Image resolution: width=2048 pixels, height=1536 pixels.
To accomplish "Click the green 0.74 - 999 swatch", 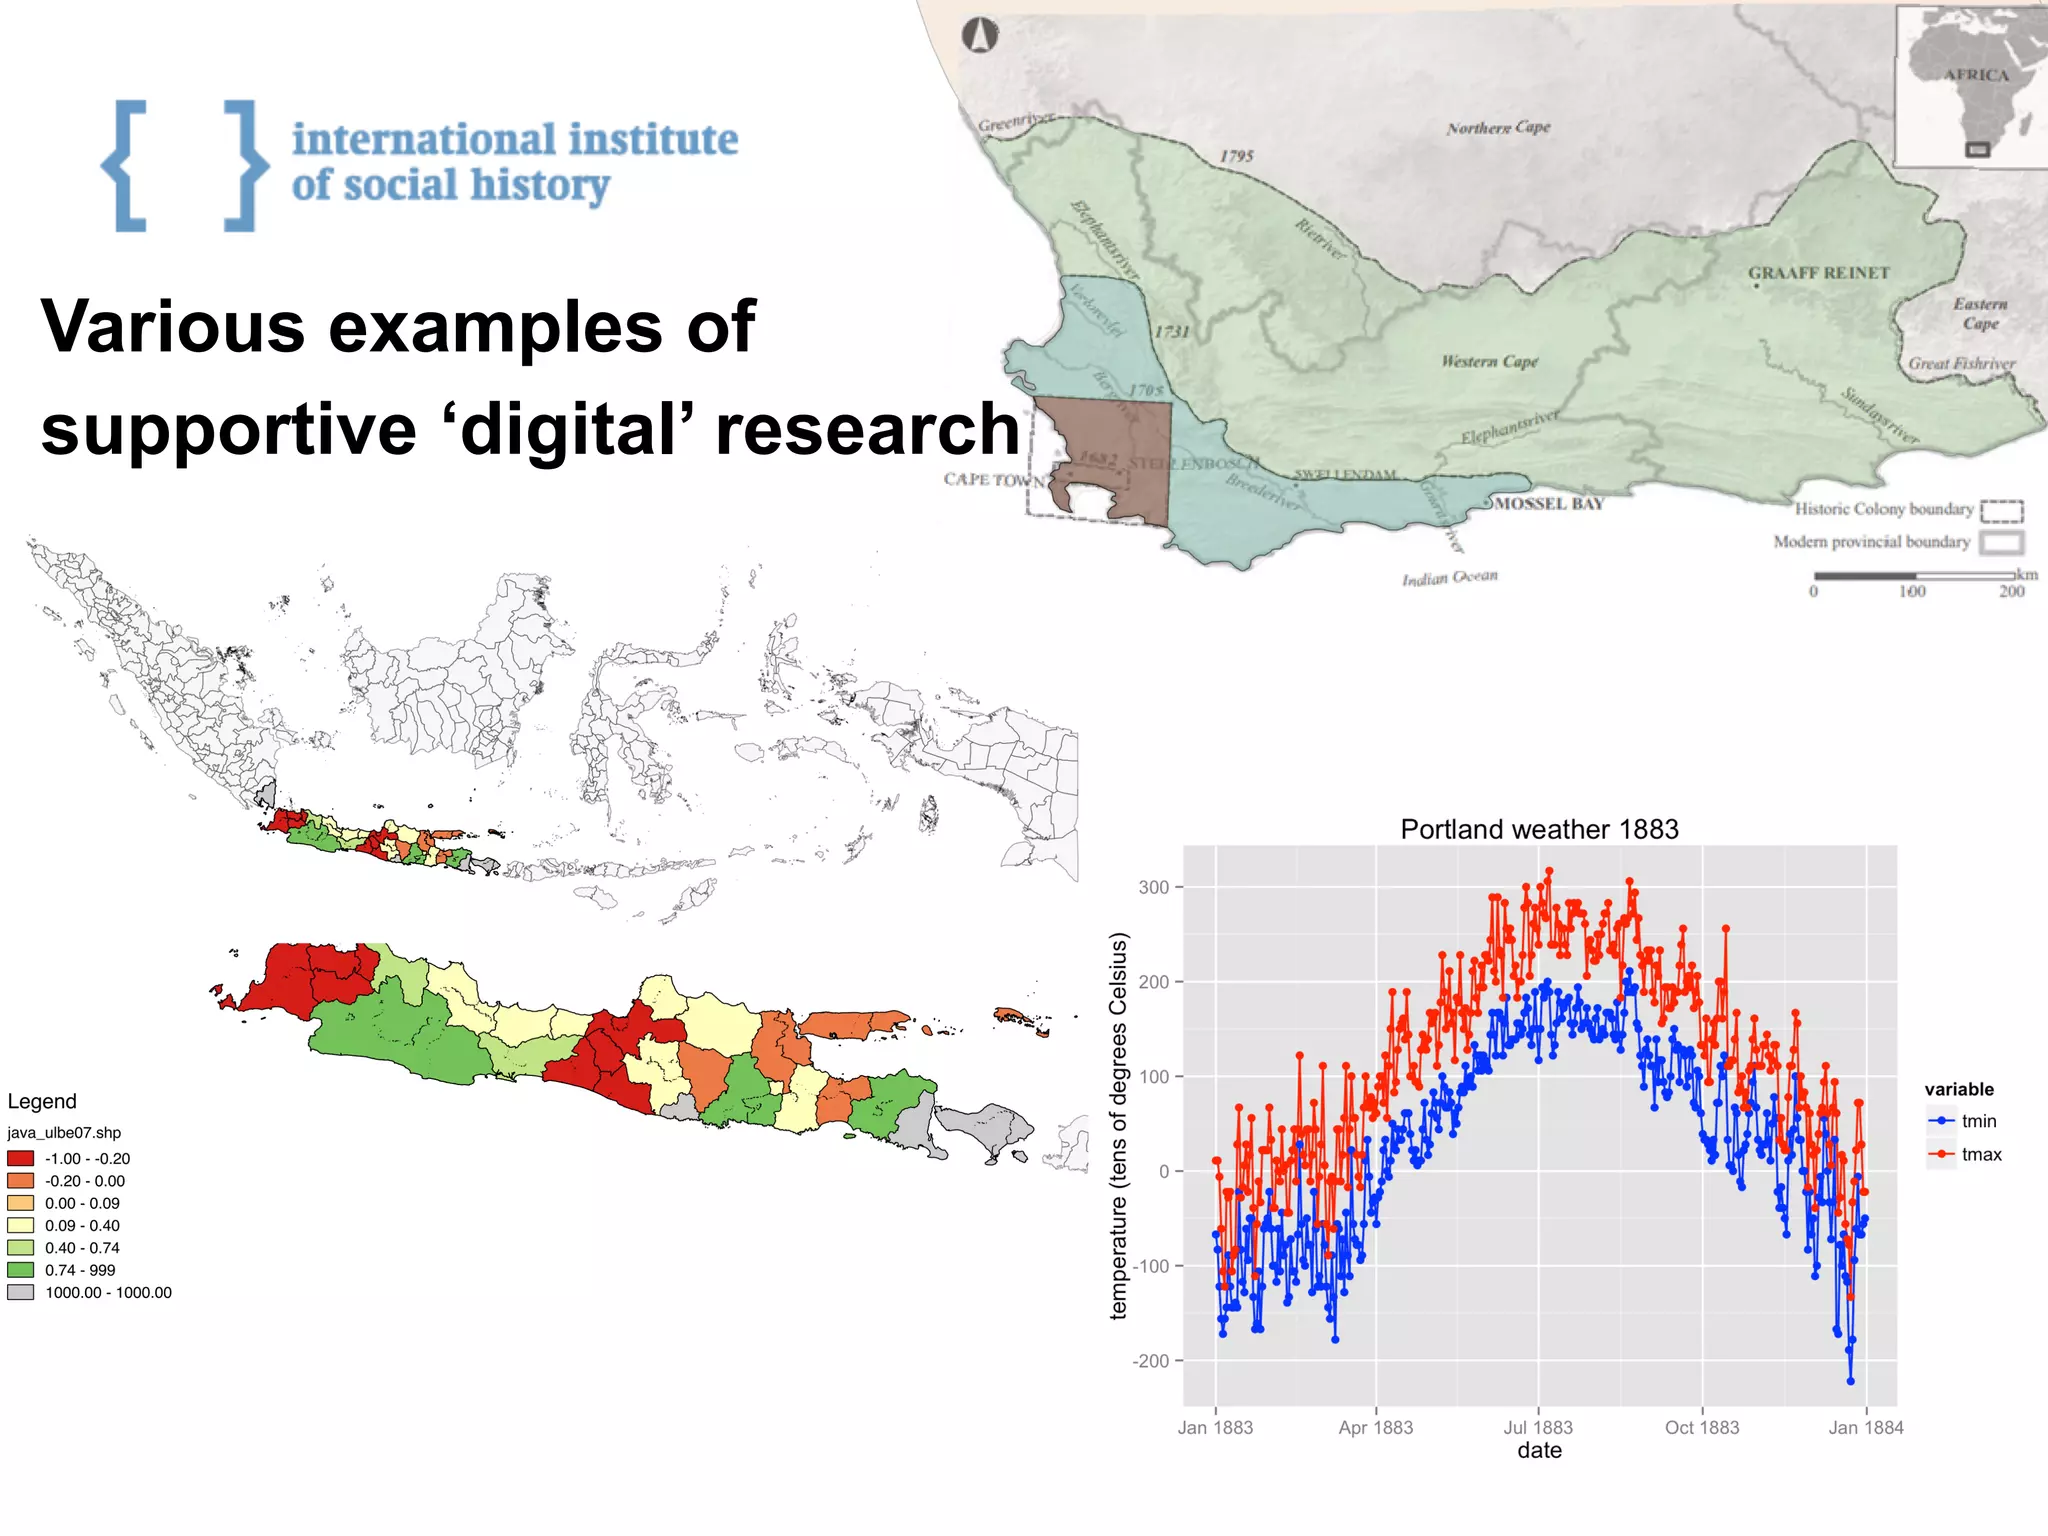I will point(21,1270).
